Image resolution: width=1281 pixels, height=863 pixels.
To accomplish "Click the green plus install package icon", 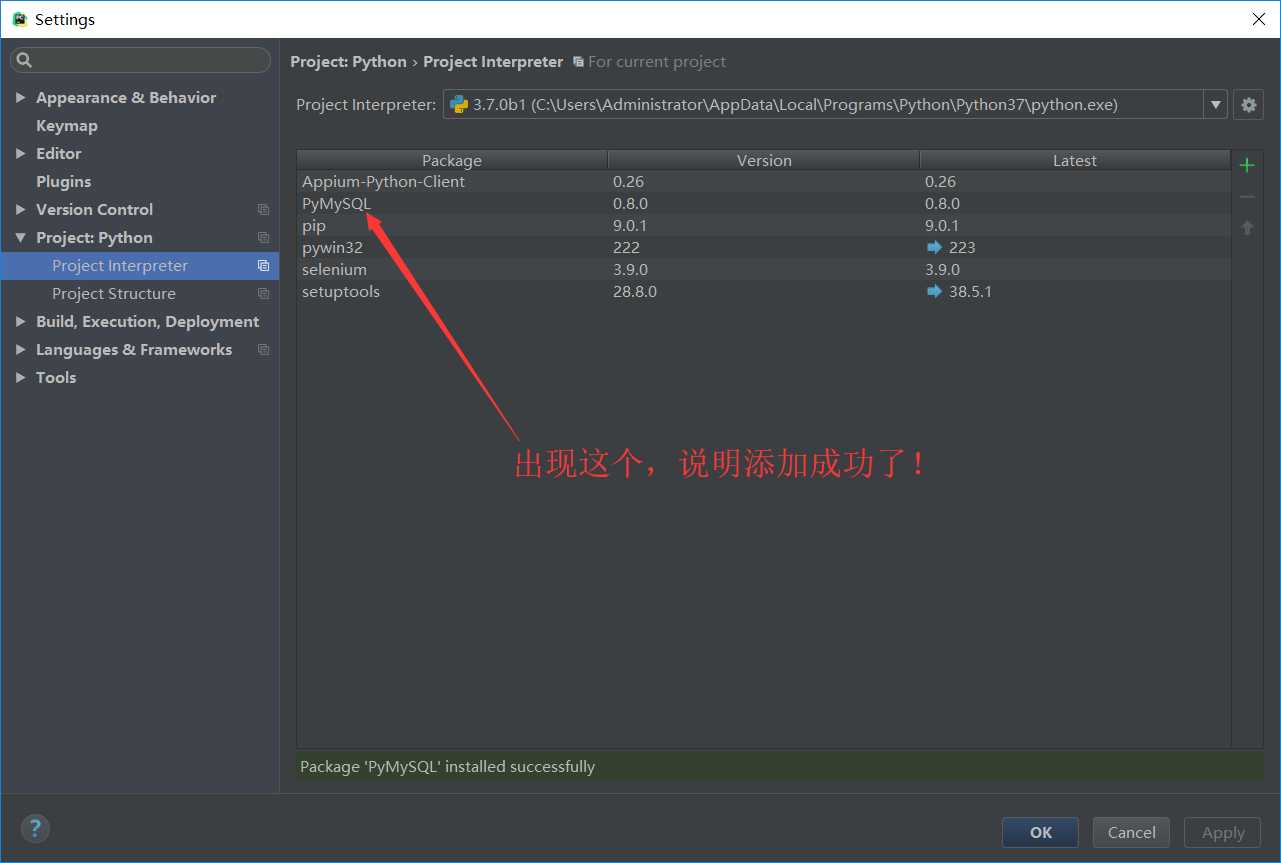I will [x=1247, y=165].
